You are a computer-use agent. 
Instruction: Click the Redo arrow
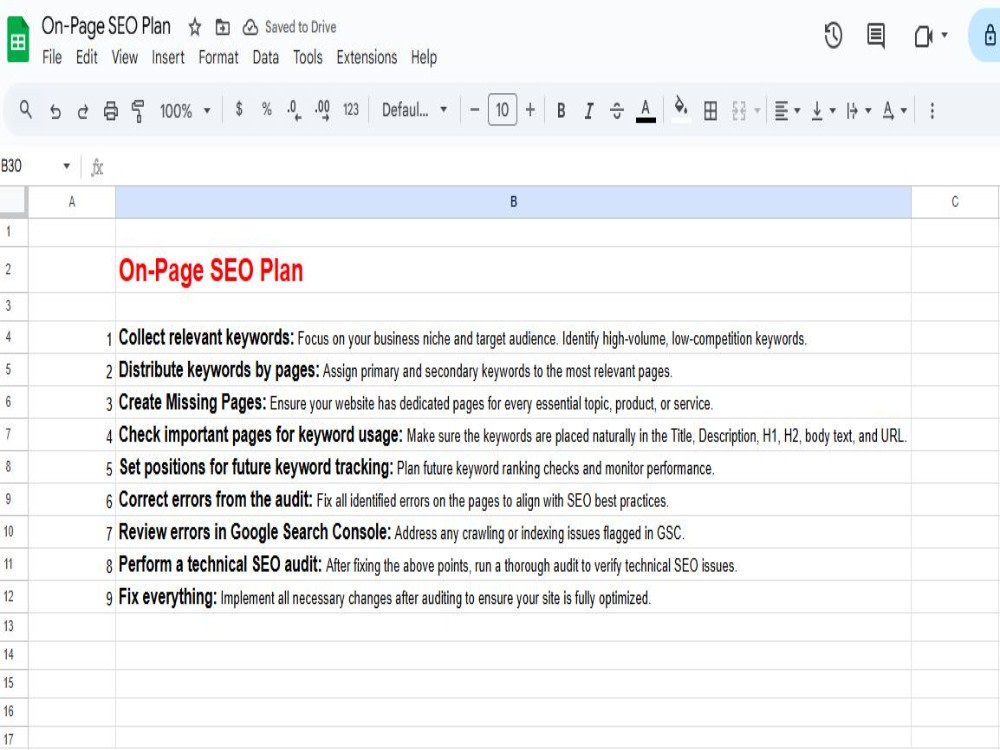pos(82,111)
